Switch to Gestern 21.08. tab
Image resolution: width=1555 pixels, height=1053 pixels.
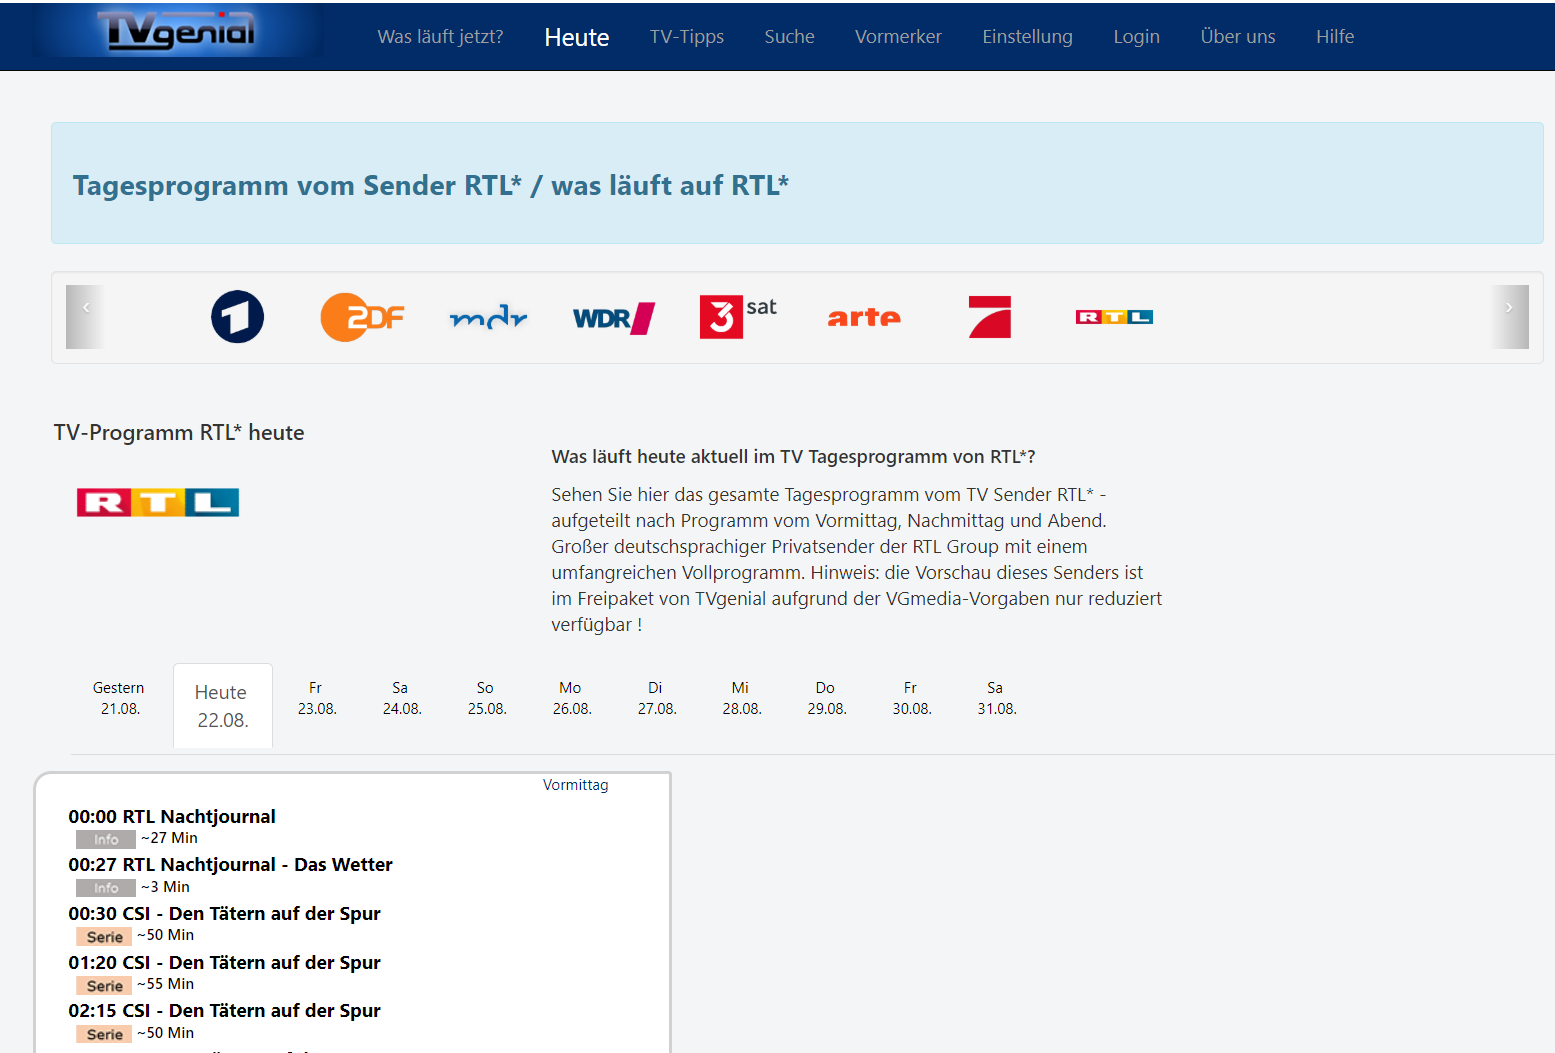tap(119, 698)
